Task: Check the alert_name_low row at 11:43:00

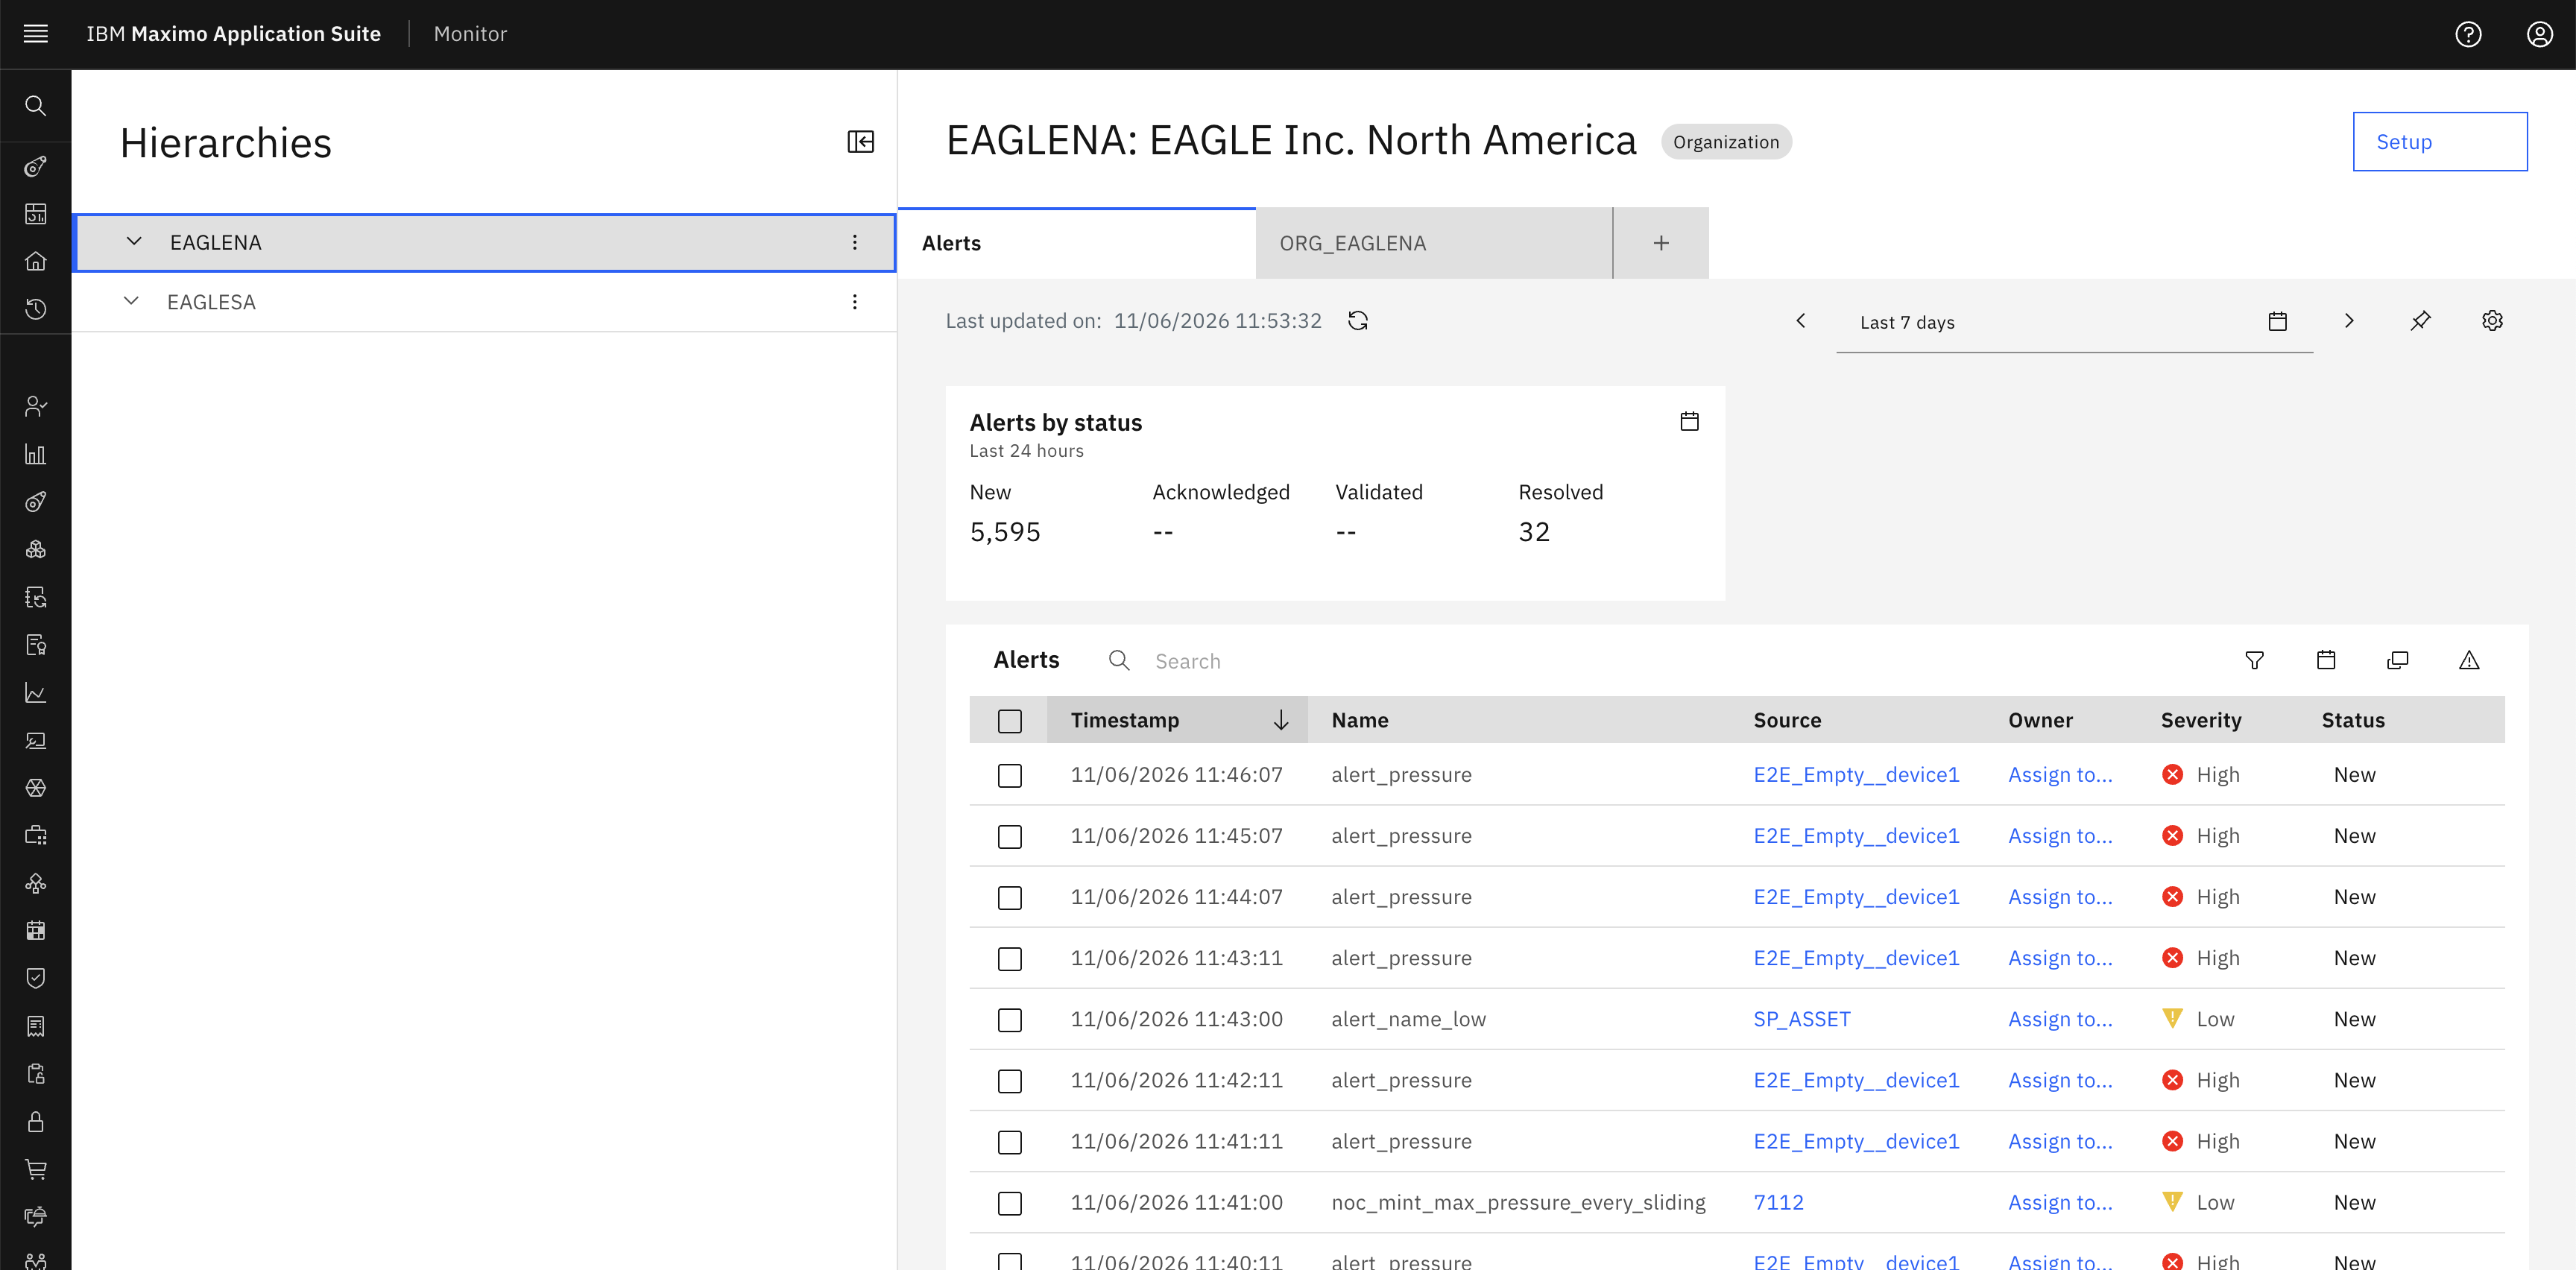Action: pyautogui.click(x=1010, y=1020)
